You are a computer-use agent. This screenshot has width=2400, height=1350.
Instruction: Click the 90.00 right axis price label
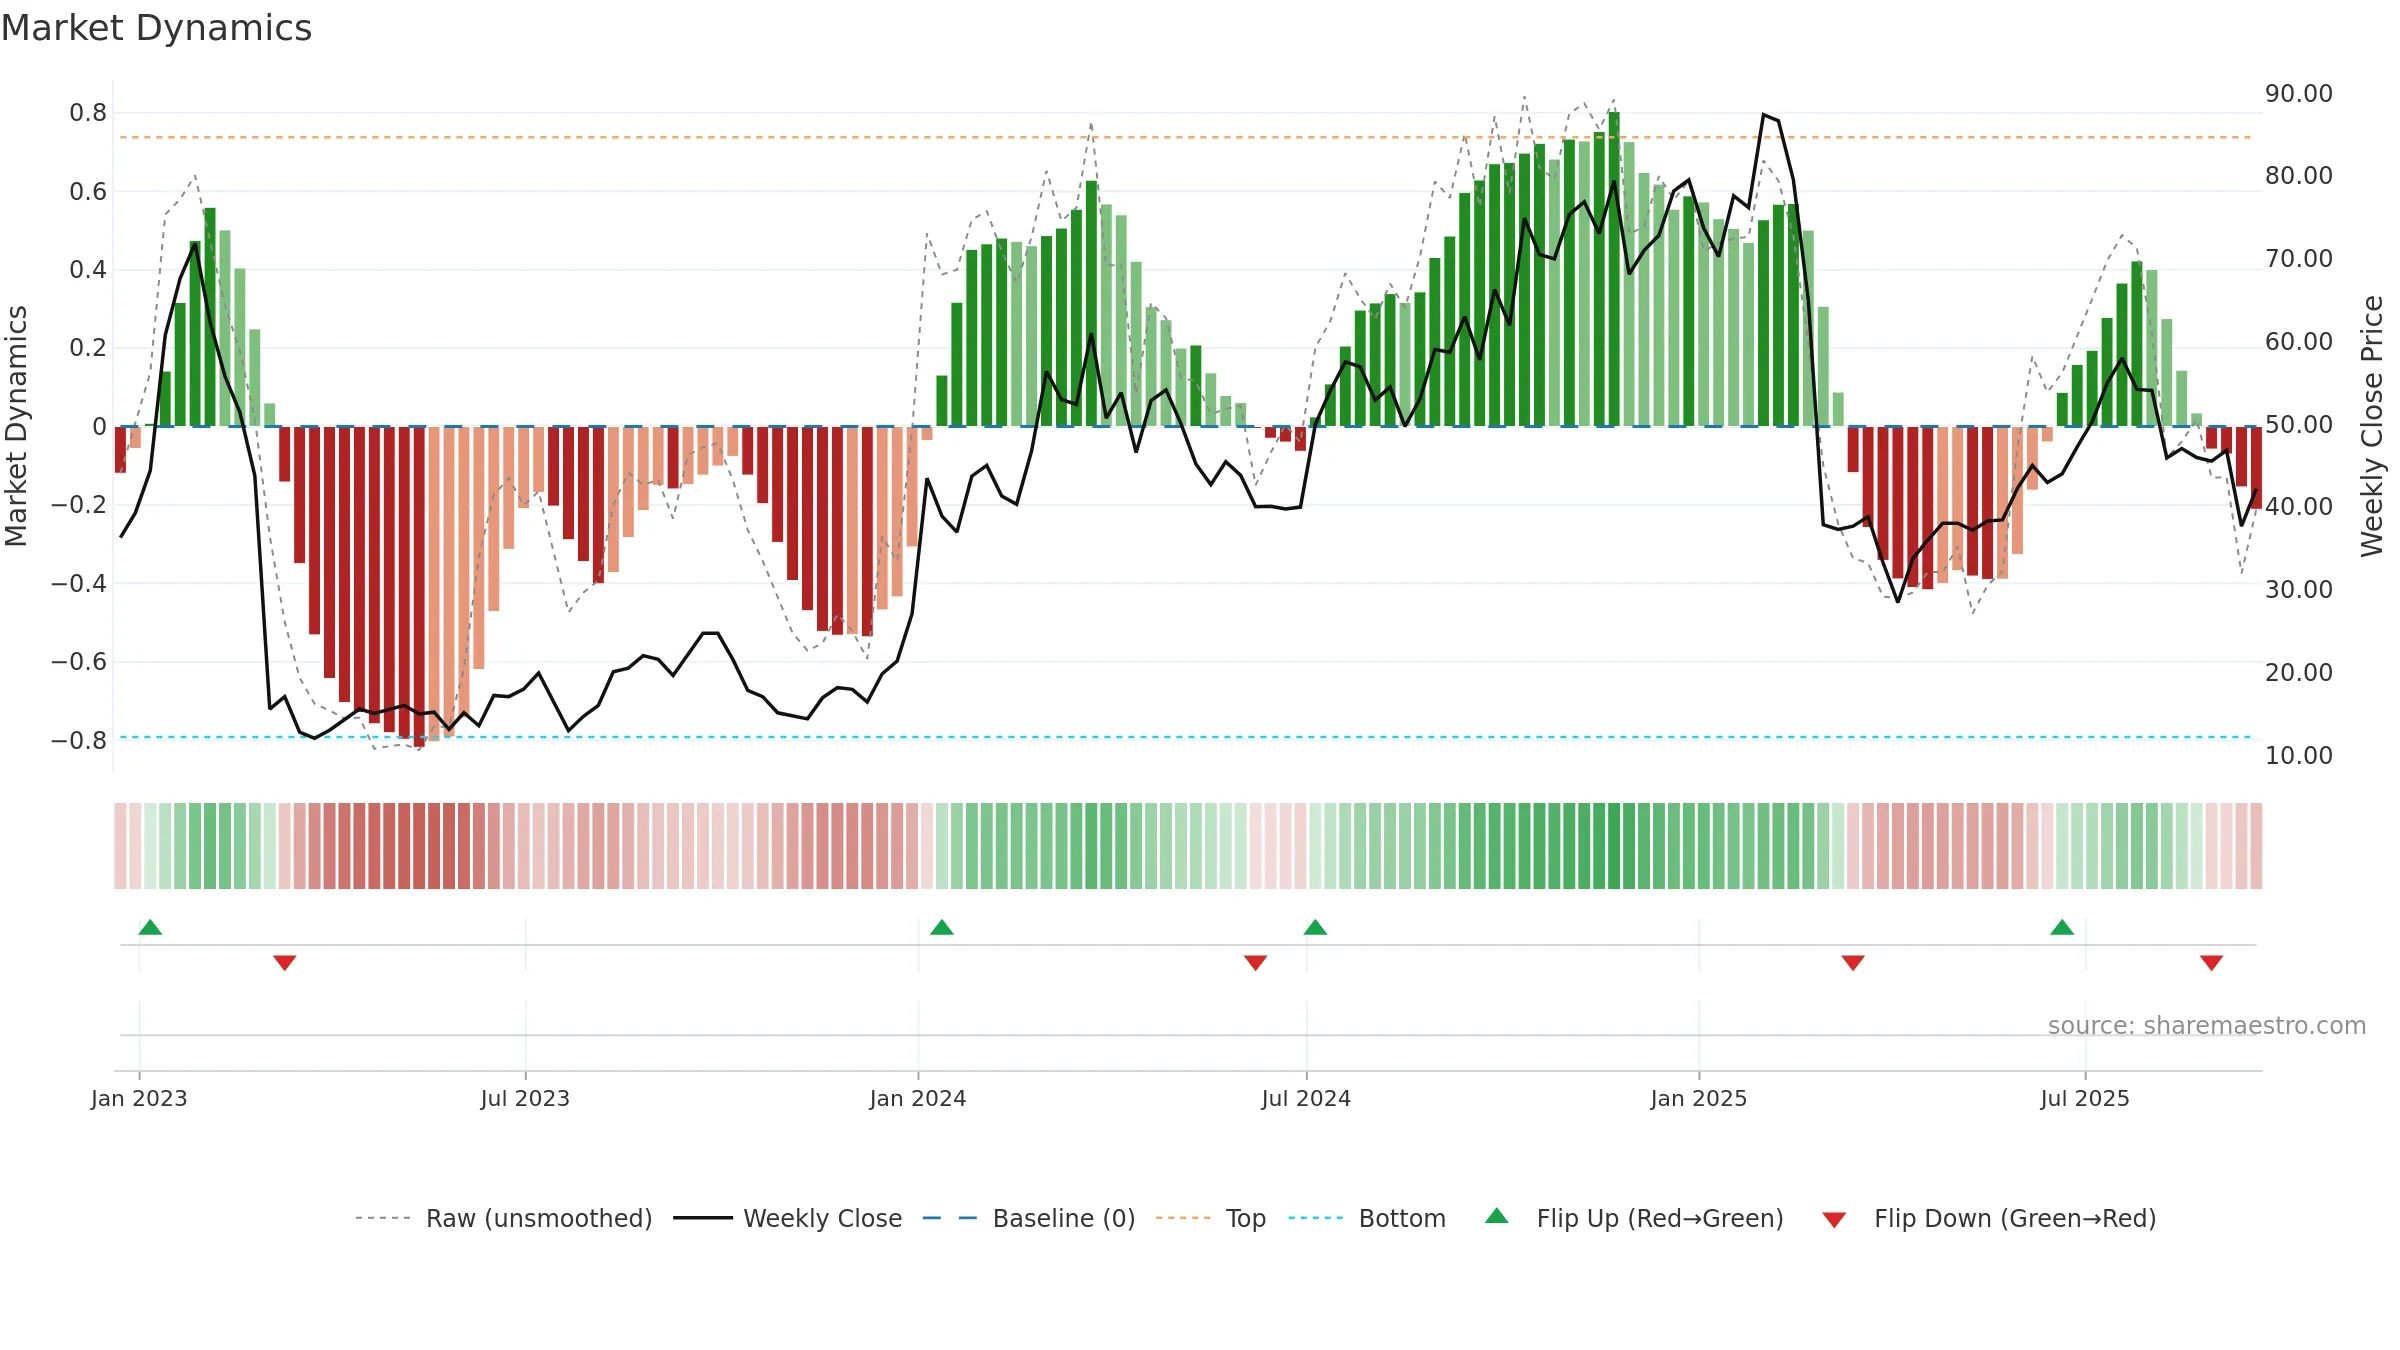(x=2299, y=93)
